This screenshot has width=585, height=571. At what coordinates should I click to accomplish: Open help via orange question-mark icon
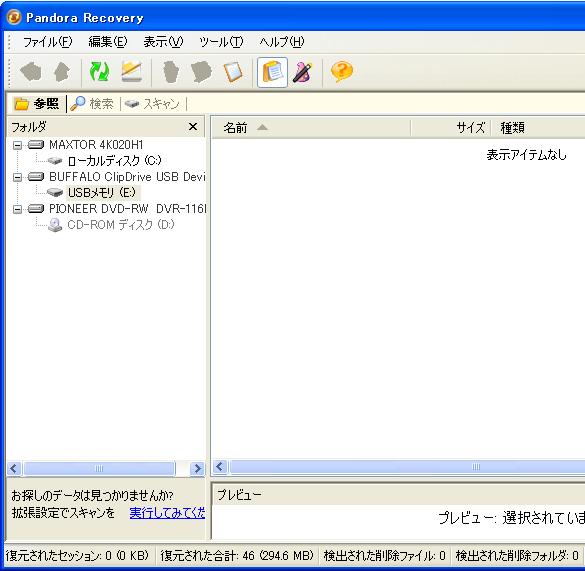point(341,71)
